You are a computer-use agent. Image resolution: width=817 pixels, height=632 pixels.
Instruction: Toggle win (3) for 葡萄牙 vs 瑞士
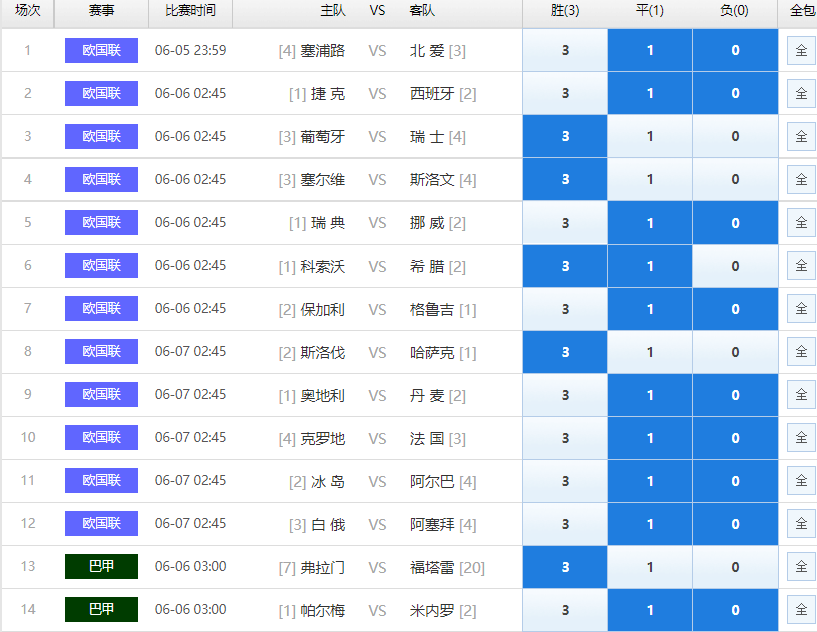[565, 136]
